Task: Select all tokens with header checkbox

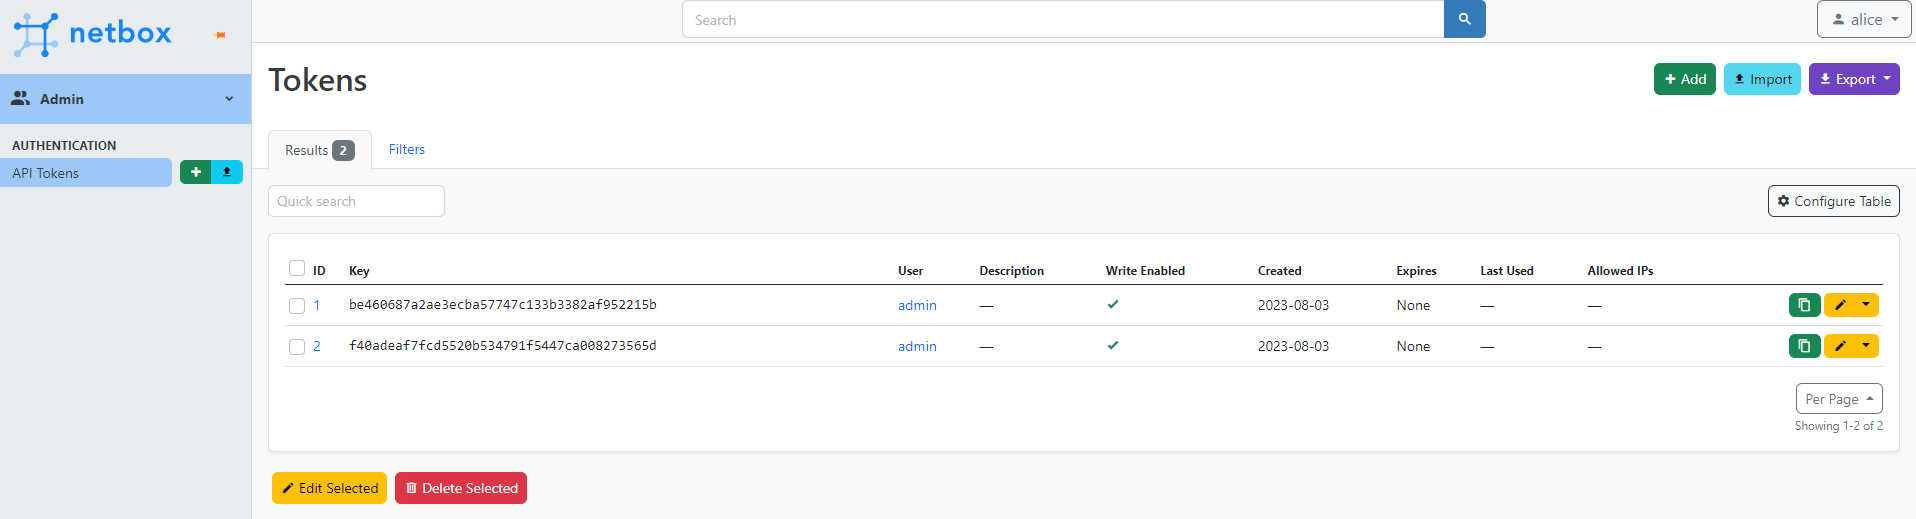Action: pyautogui.click(x=297, y=268)
